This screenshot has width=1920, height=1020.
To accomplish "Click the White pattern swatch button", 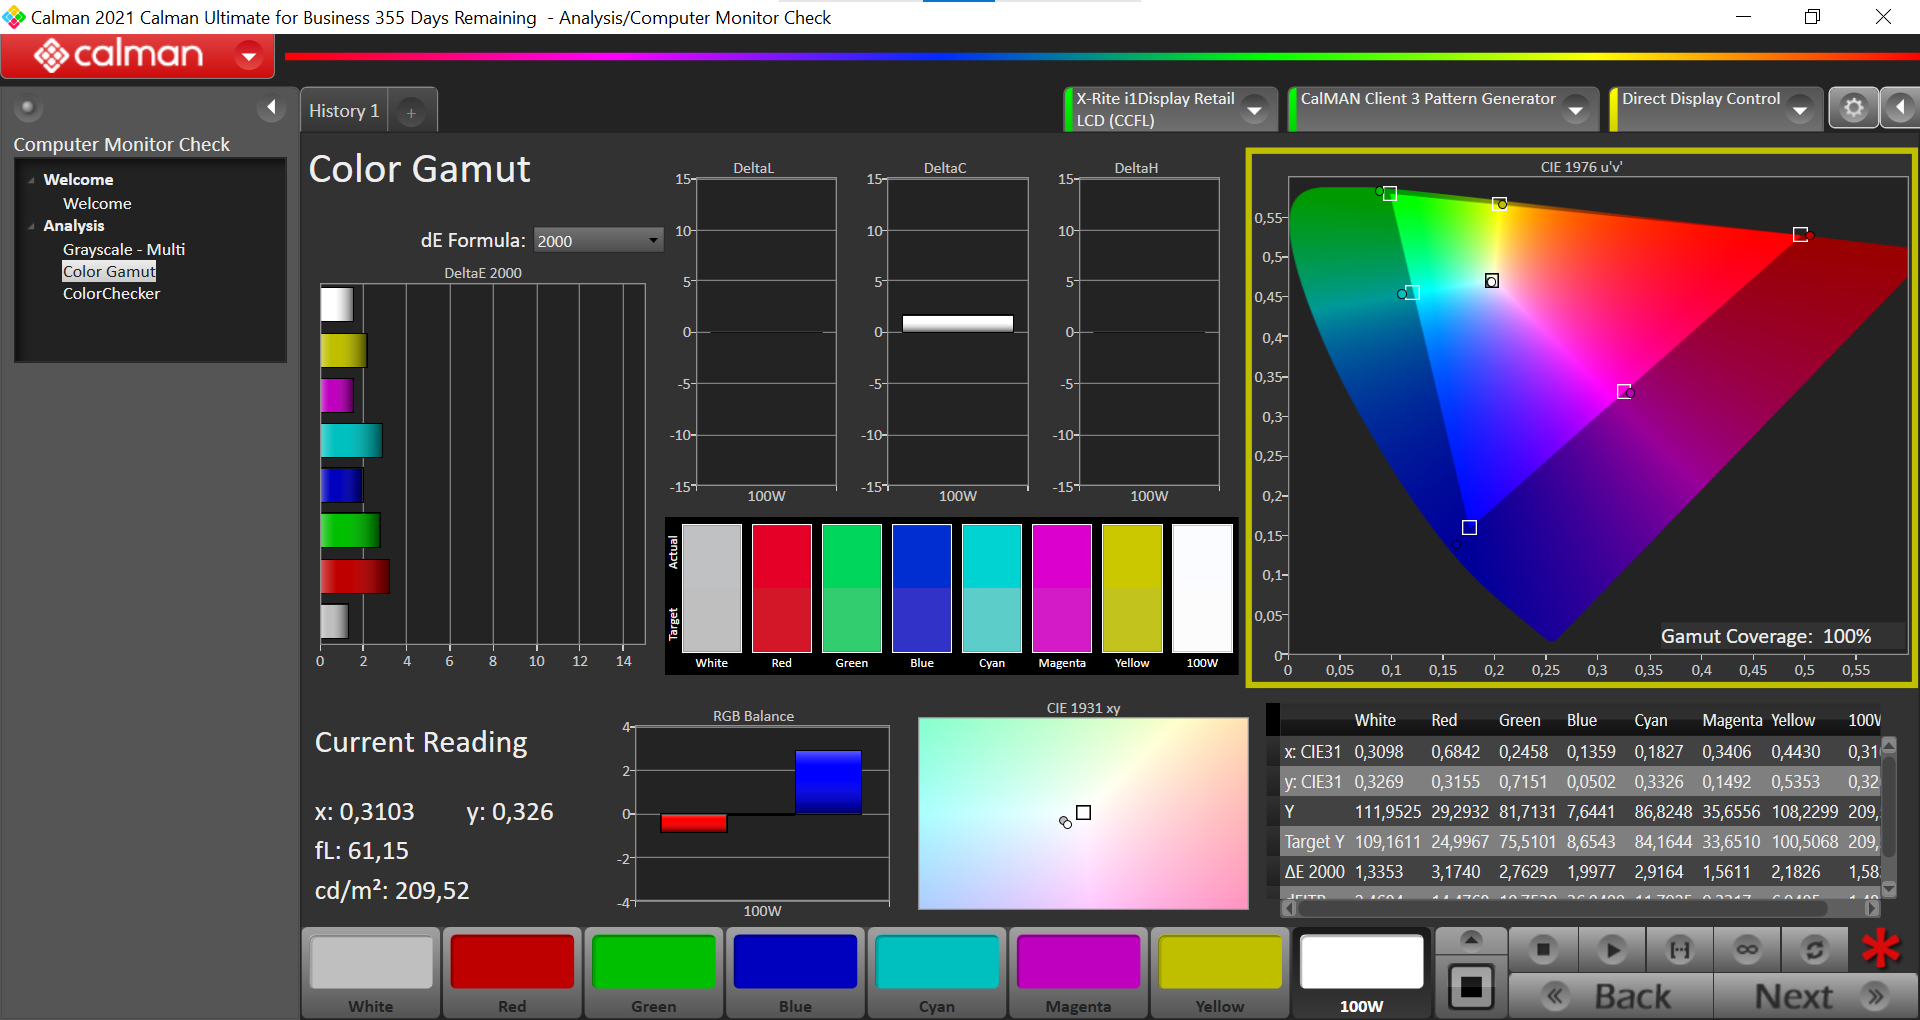I will point(371,973).
